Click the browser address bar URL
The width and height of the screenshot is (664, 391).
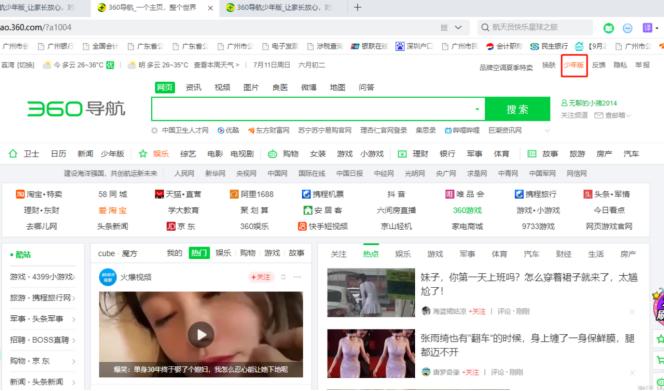[x=36, y=28]
